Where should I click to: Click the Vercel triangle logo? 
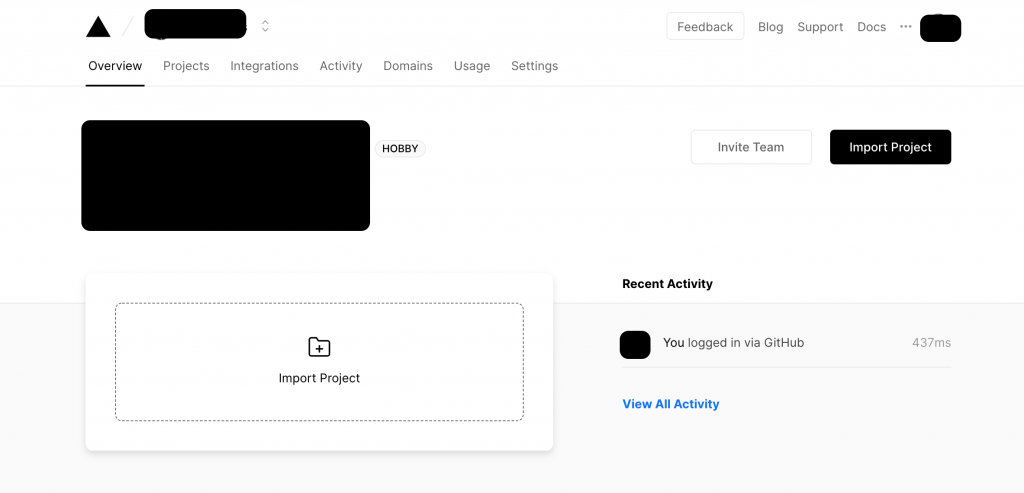point(99,27)
